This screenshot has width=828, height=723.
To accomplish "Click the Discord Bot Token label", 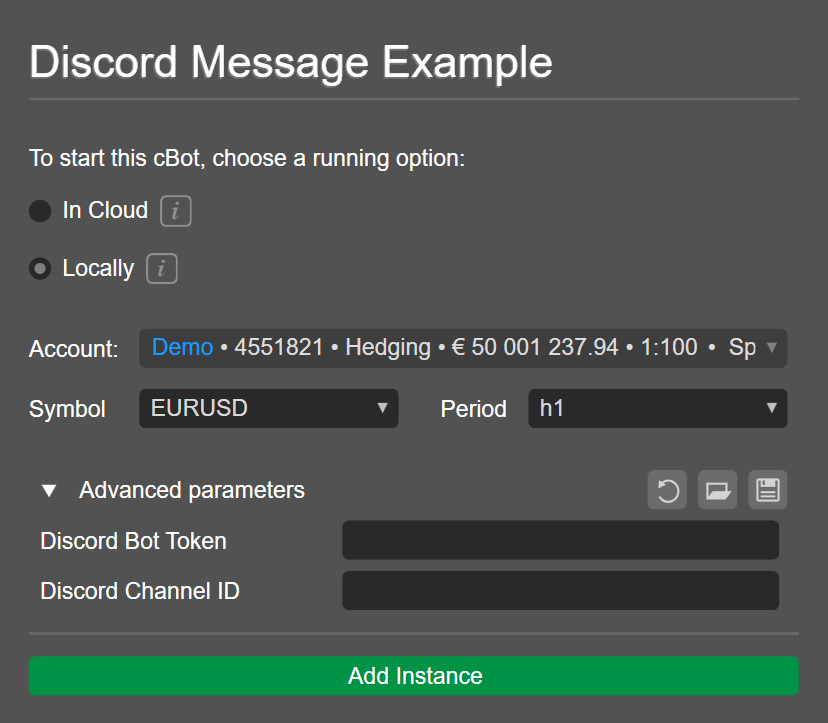I will (134, 541).
